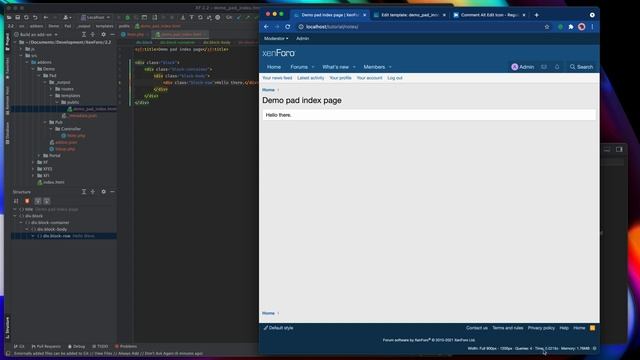Open the 'Build an add-on' scope dropdown

36,35
